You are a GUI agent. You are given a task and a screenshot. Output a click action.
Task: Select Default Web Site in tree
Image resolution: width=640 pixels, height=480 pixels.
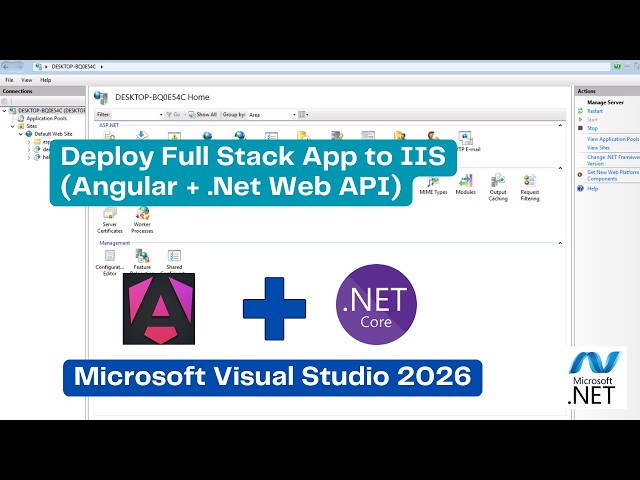[53, 134]
